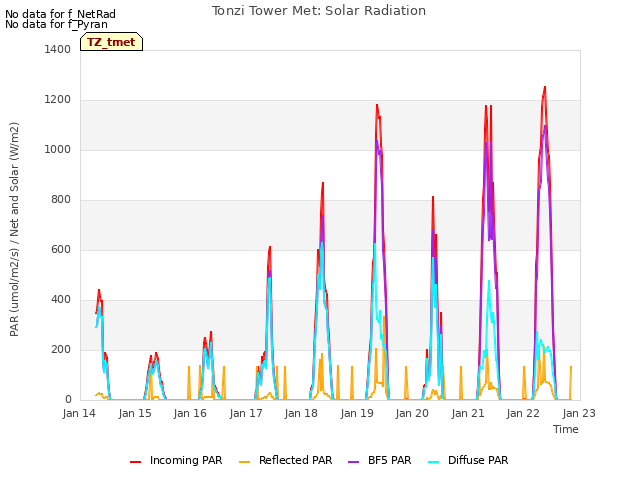Click the Jan 21 x-axis tick label
The image size is (640, 480).
click(468, 413)
